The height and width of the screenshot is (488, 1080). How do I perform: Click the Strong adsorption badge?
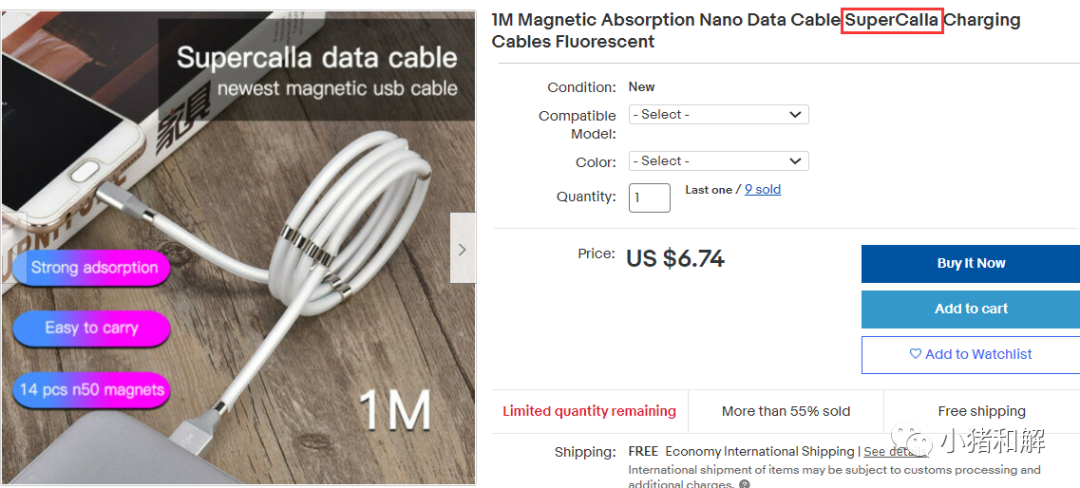point(93,268)
